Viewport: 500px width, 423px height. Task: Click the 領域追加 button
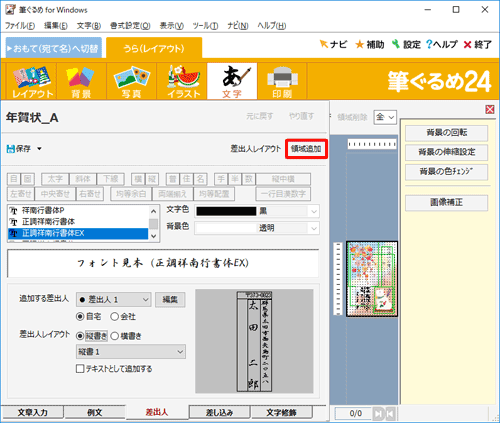(x=306, y=149)
